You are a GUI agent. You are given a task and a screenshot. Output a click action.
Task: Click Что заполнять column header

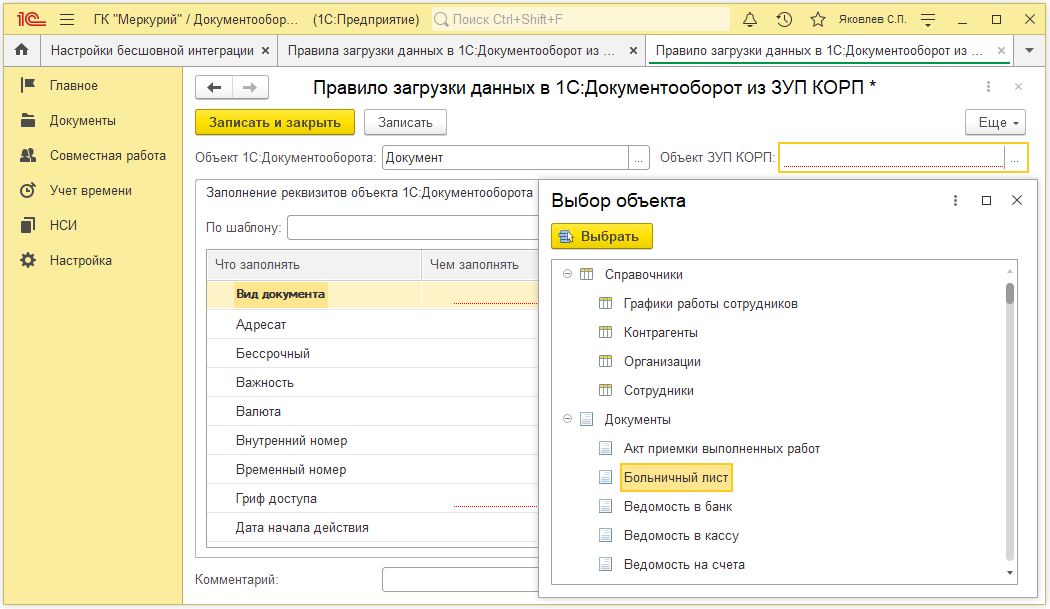[x=314, y=265]
